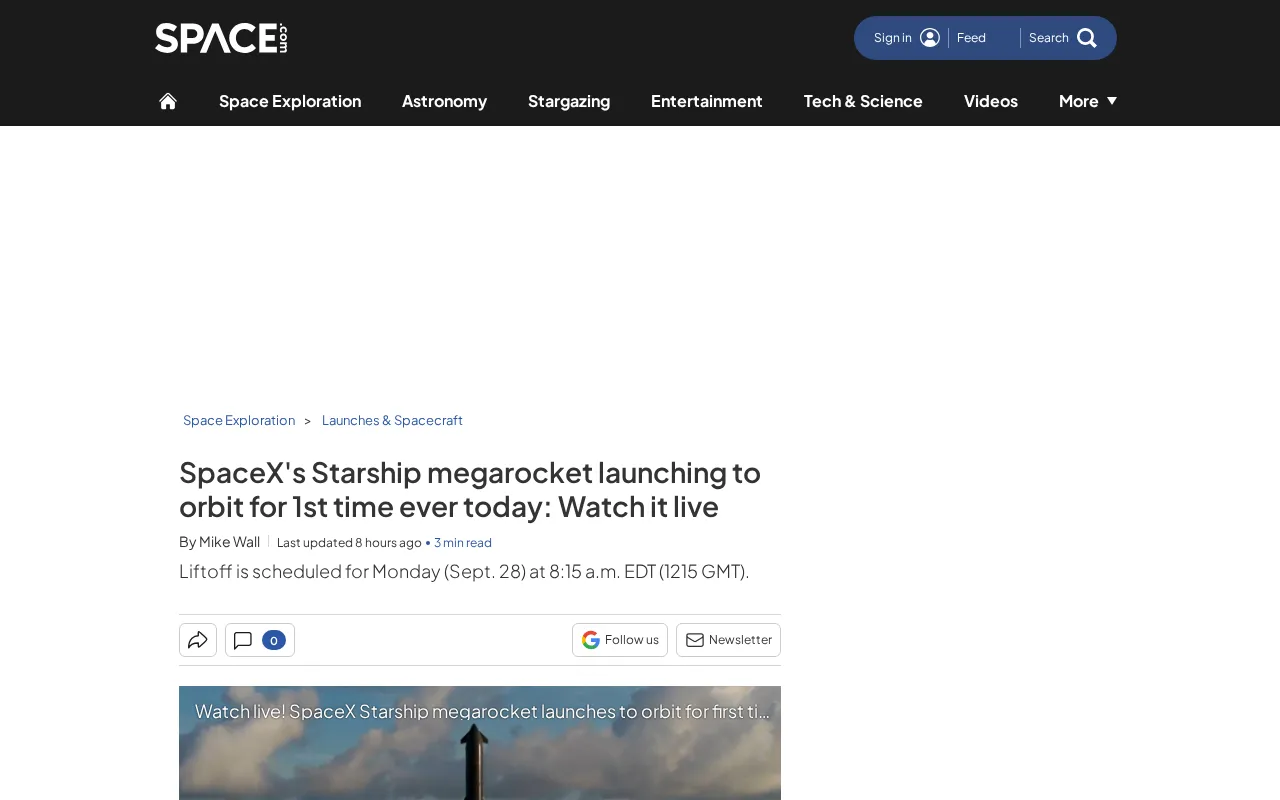Click the Starship launch video thumbnail
Screen dimensions: 1280x800
[x=480, y=743]
